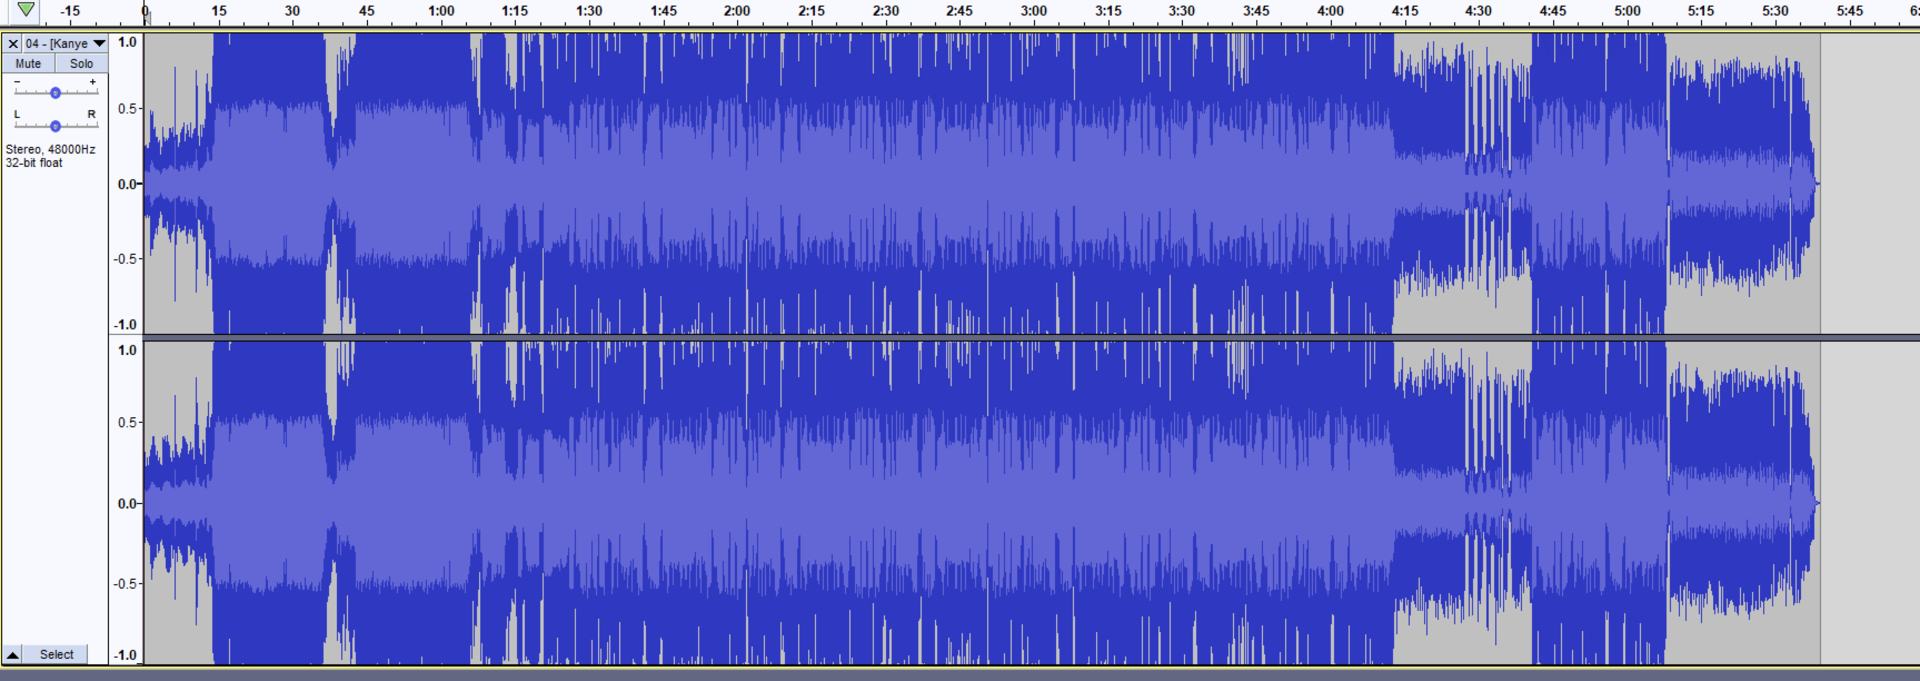Screen dimensions: 1920x681
Task: Click the 15 second mark on the timeline ruler
Action: (219, 11)
